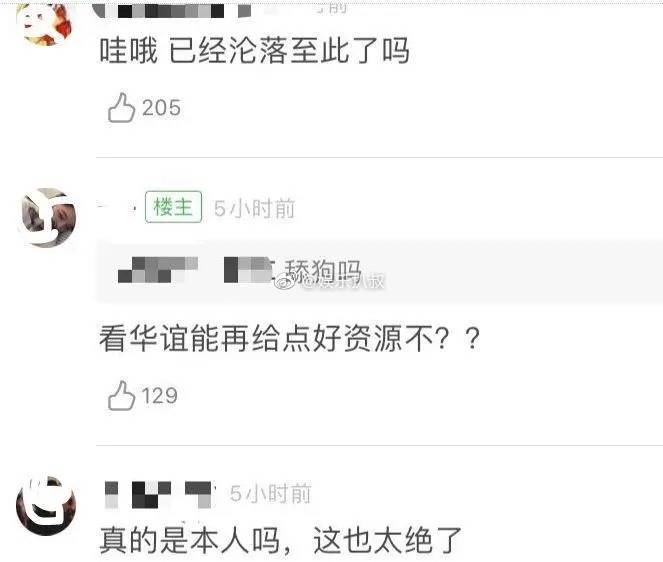Click the 5小时前 timestamp next to 楼主

[255, 208]
